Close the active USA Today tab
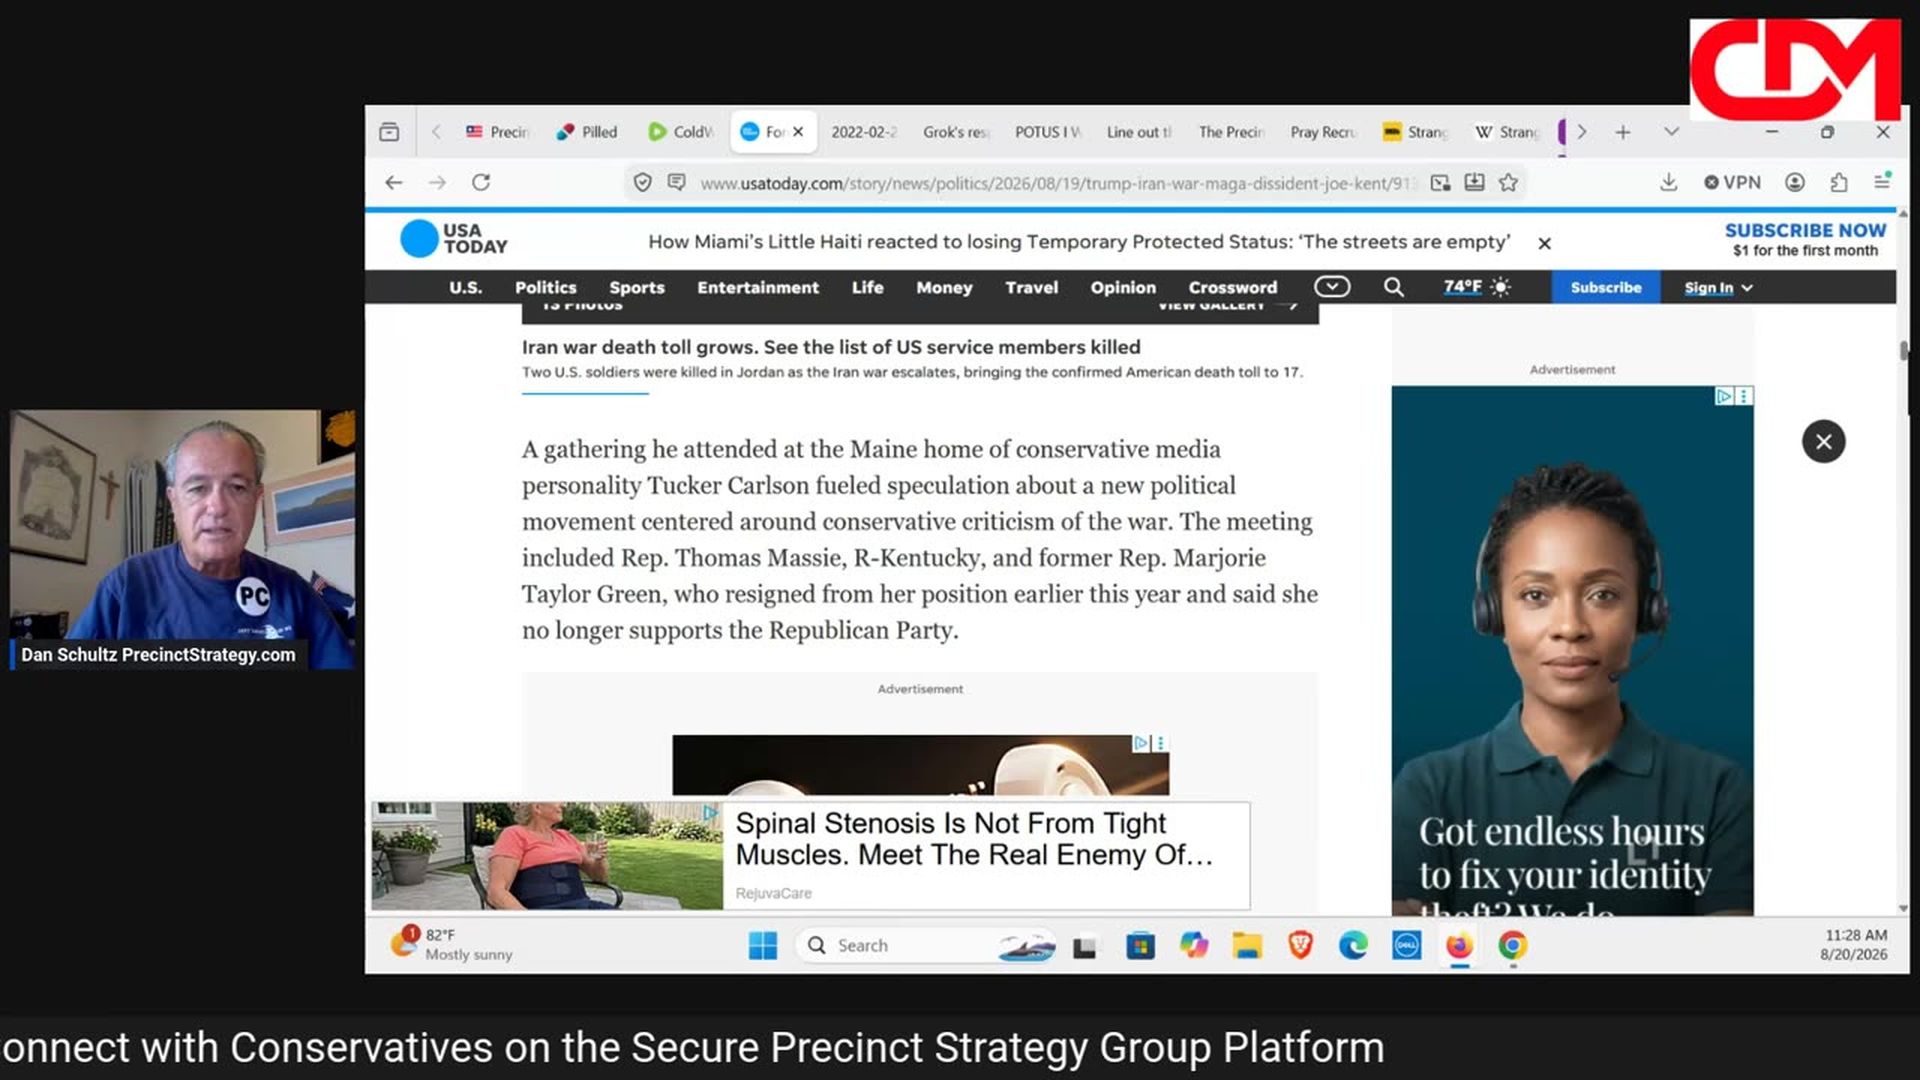Viewport: 1920px width, 1080px height. [798, 132]
